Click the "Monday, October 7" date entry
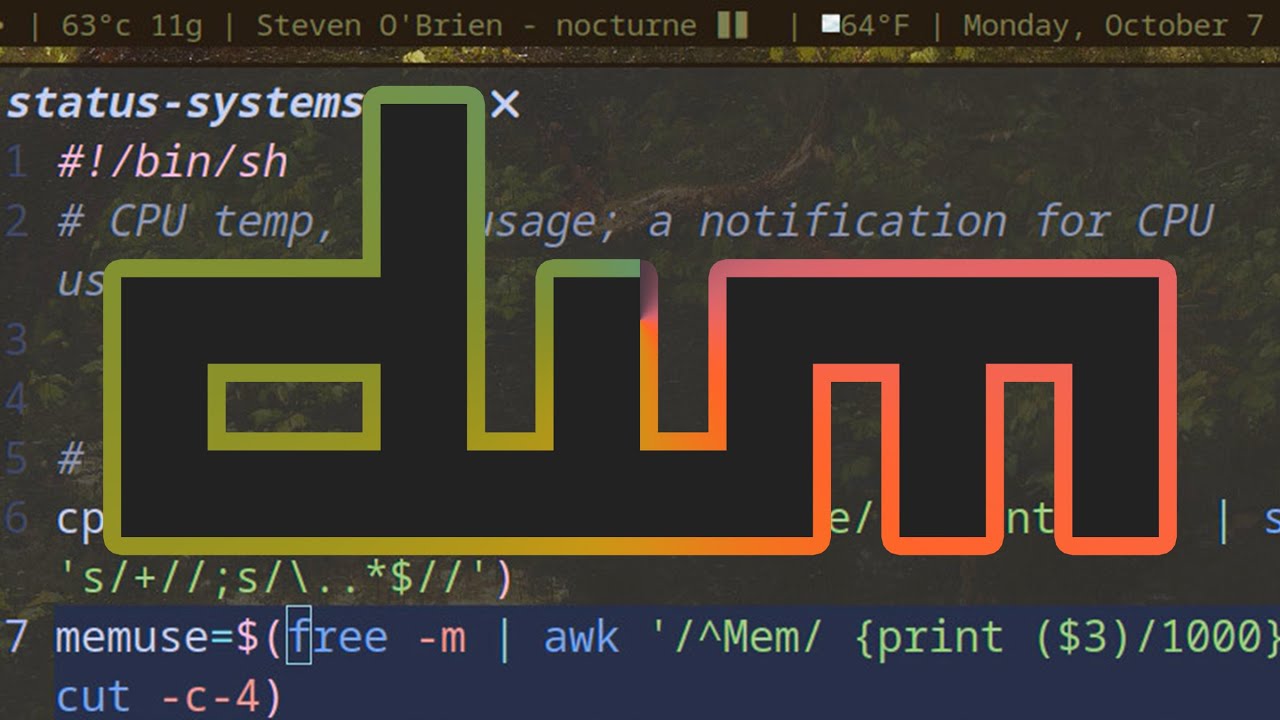This screenshot has height=720, width=1280. pyautogui.click(x=1113, y=25)
